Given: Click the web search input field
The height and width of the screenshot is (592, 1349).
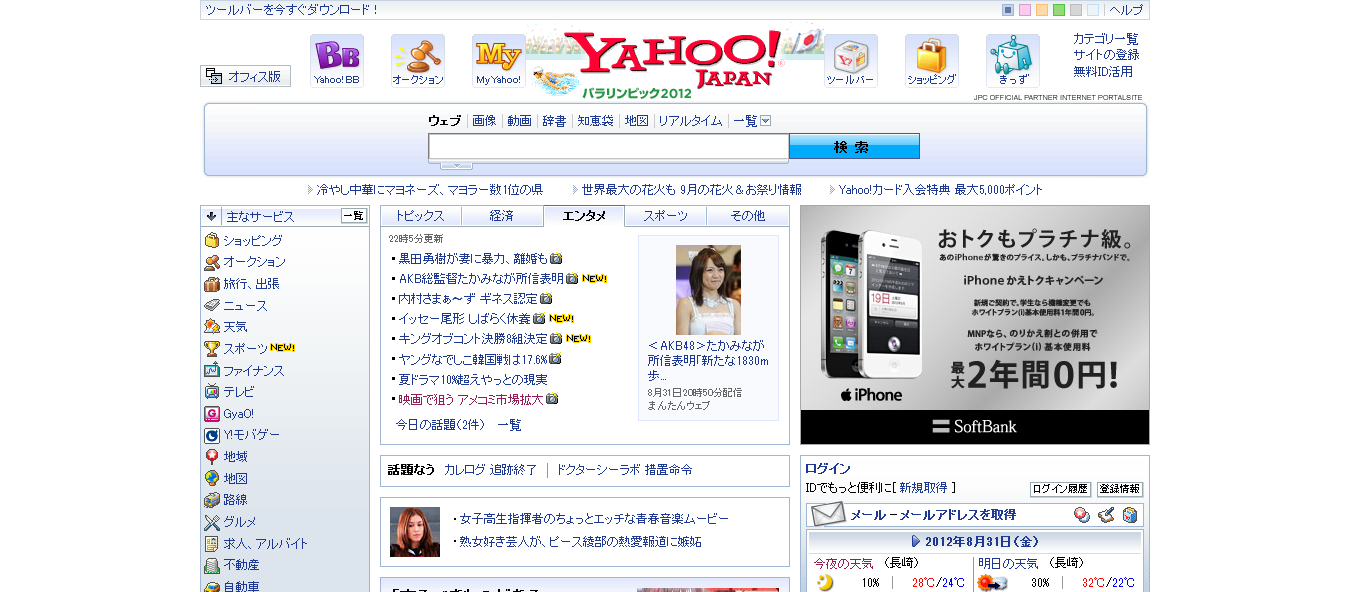Looking at the screenshot, I should coord(609,147).
